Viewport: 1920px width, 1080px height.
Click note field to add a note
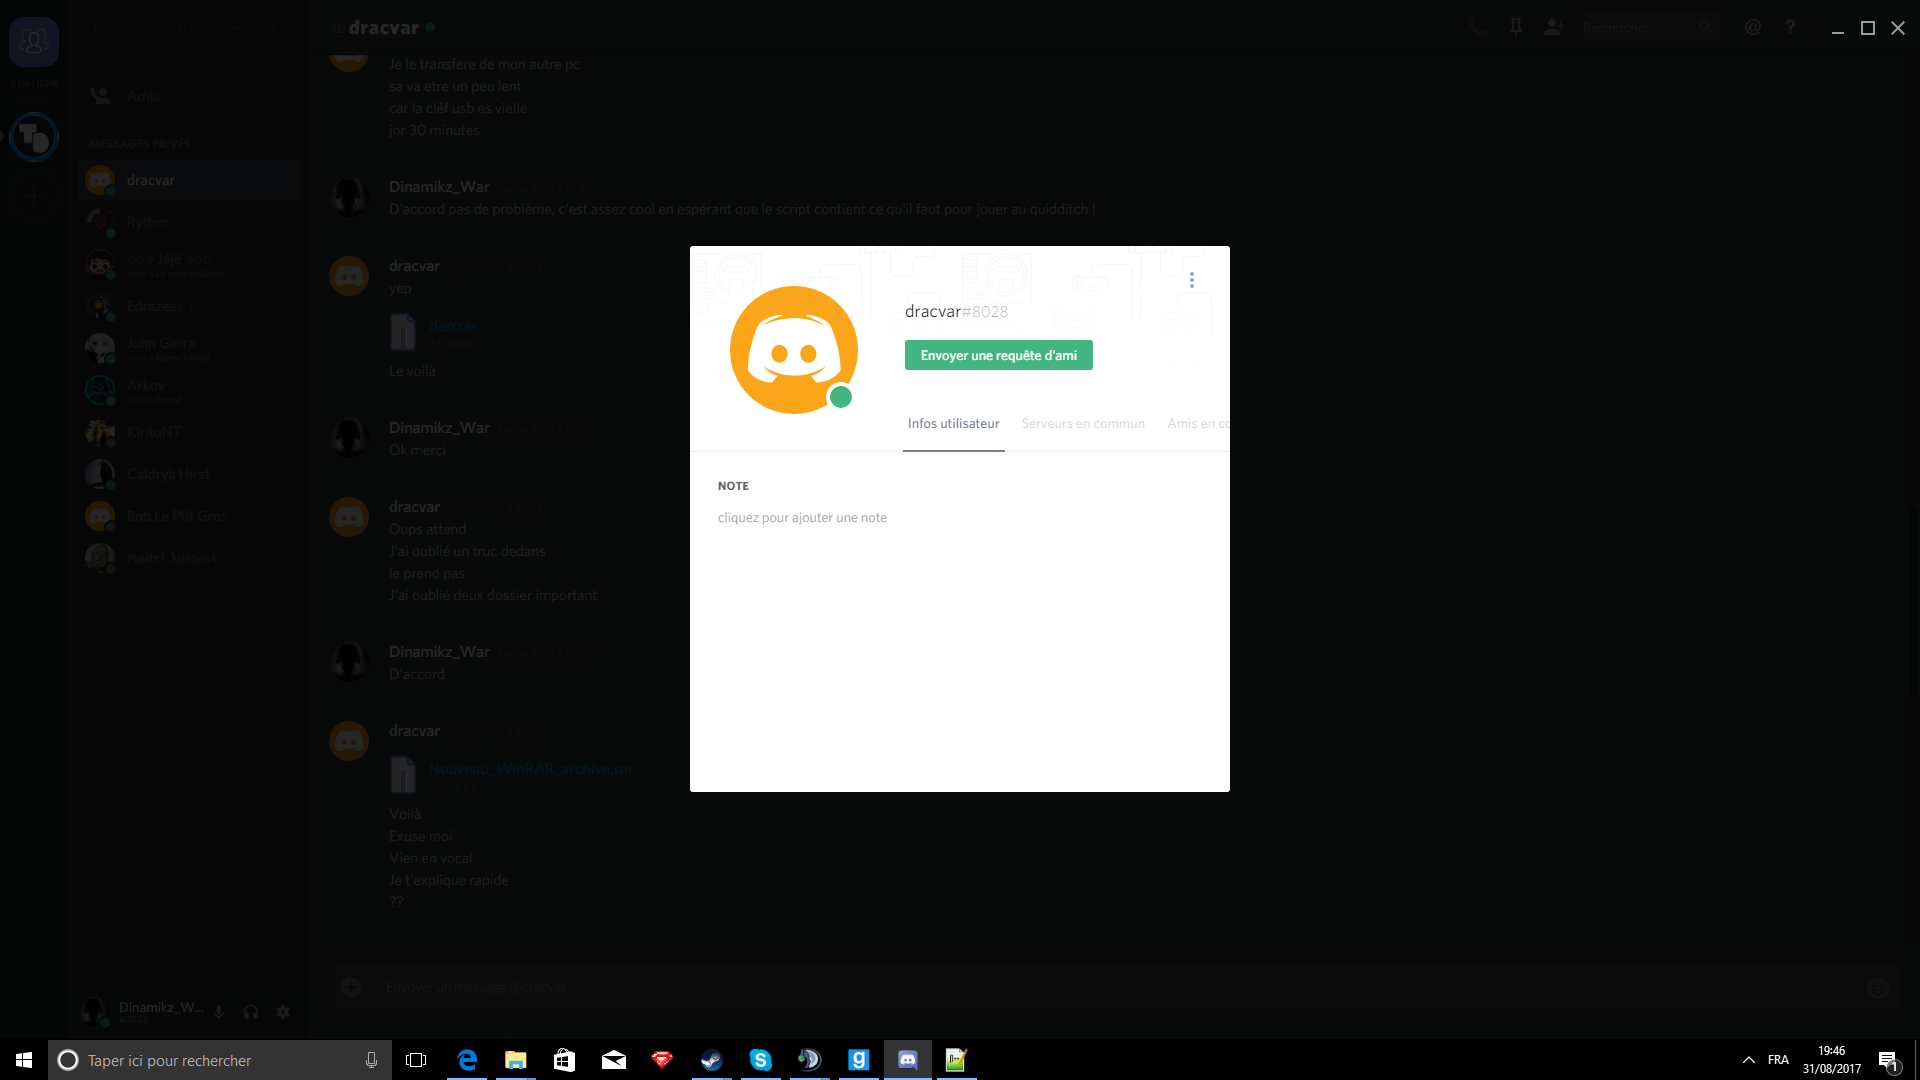tap(802, 518)
